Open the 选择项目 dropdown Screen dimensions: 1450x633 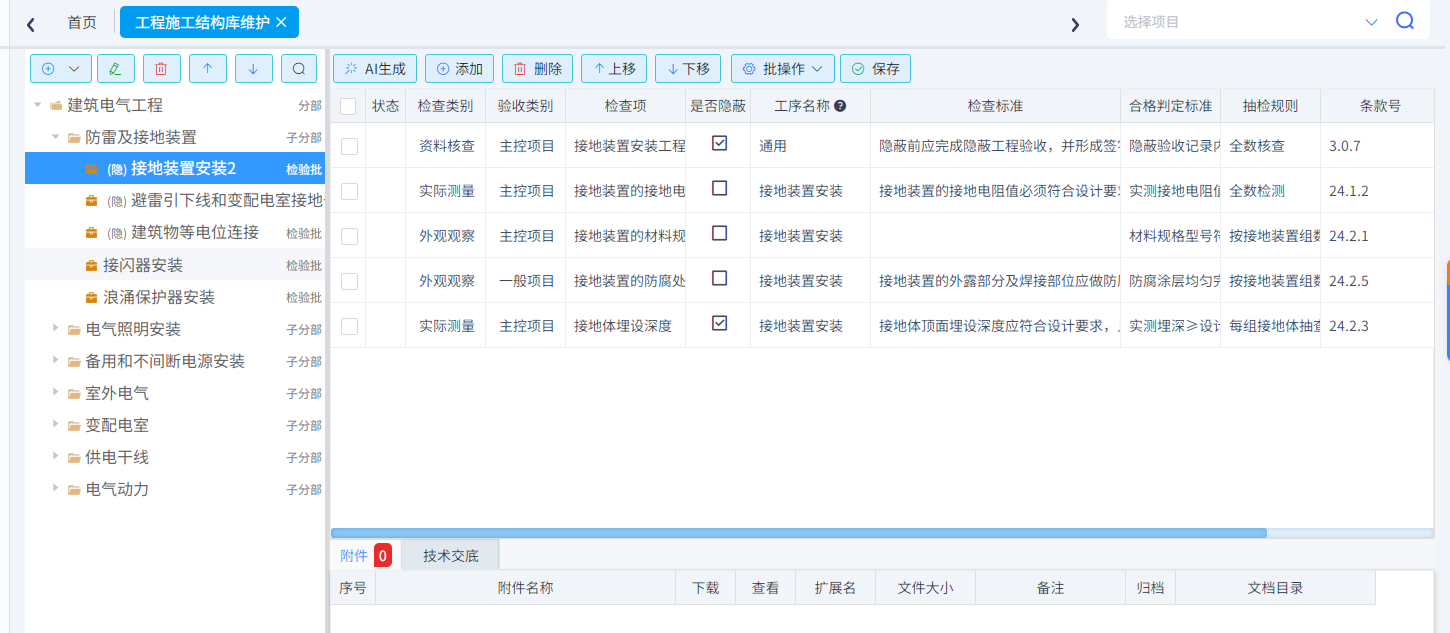(1371, 22)
